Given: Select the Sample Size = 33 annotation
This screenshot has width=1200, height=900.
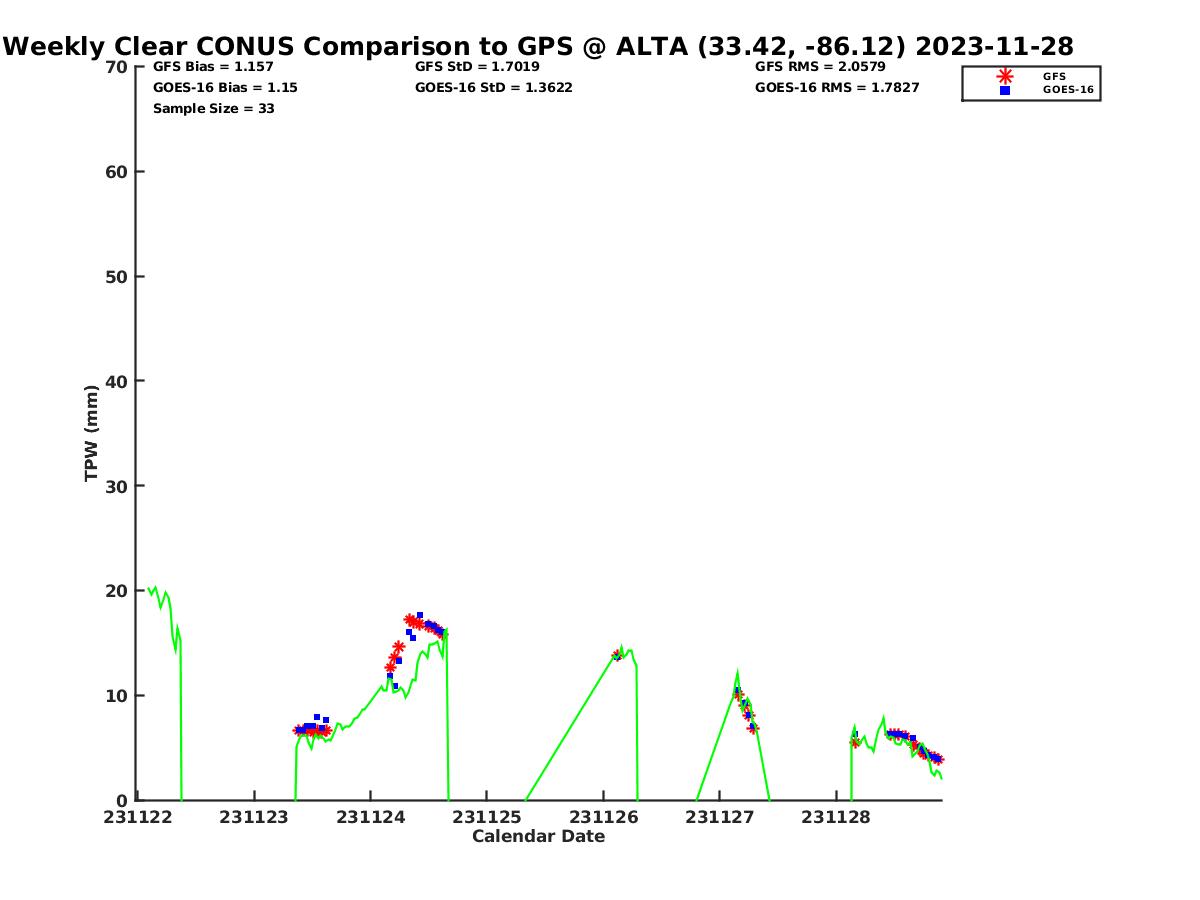Looking at the screenshot, I should 213,108.
